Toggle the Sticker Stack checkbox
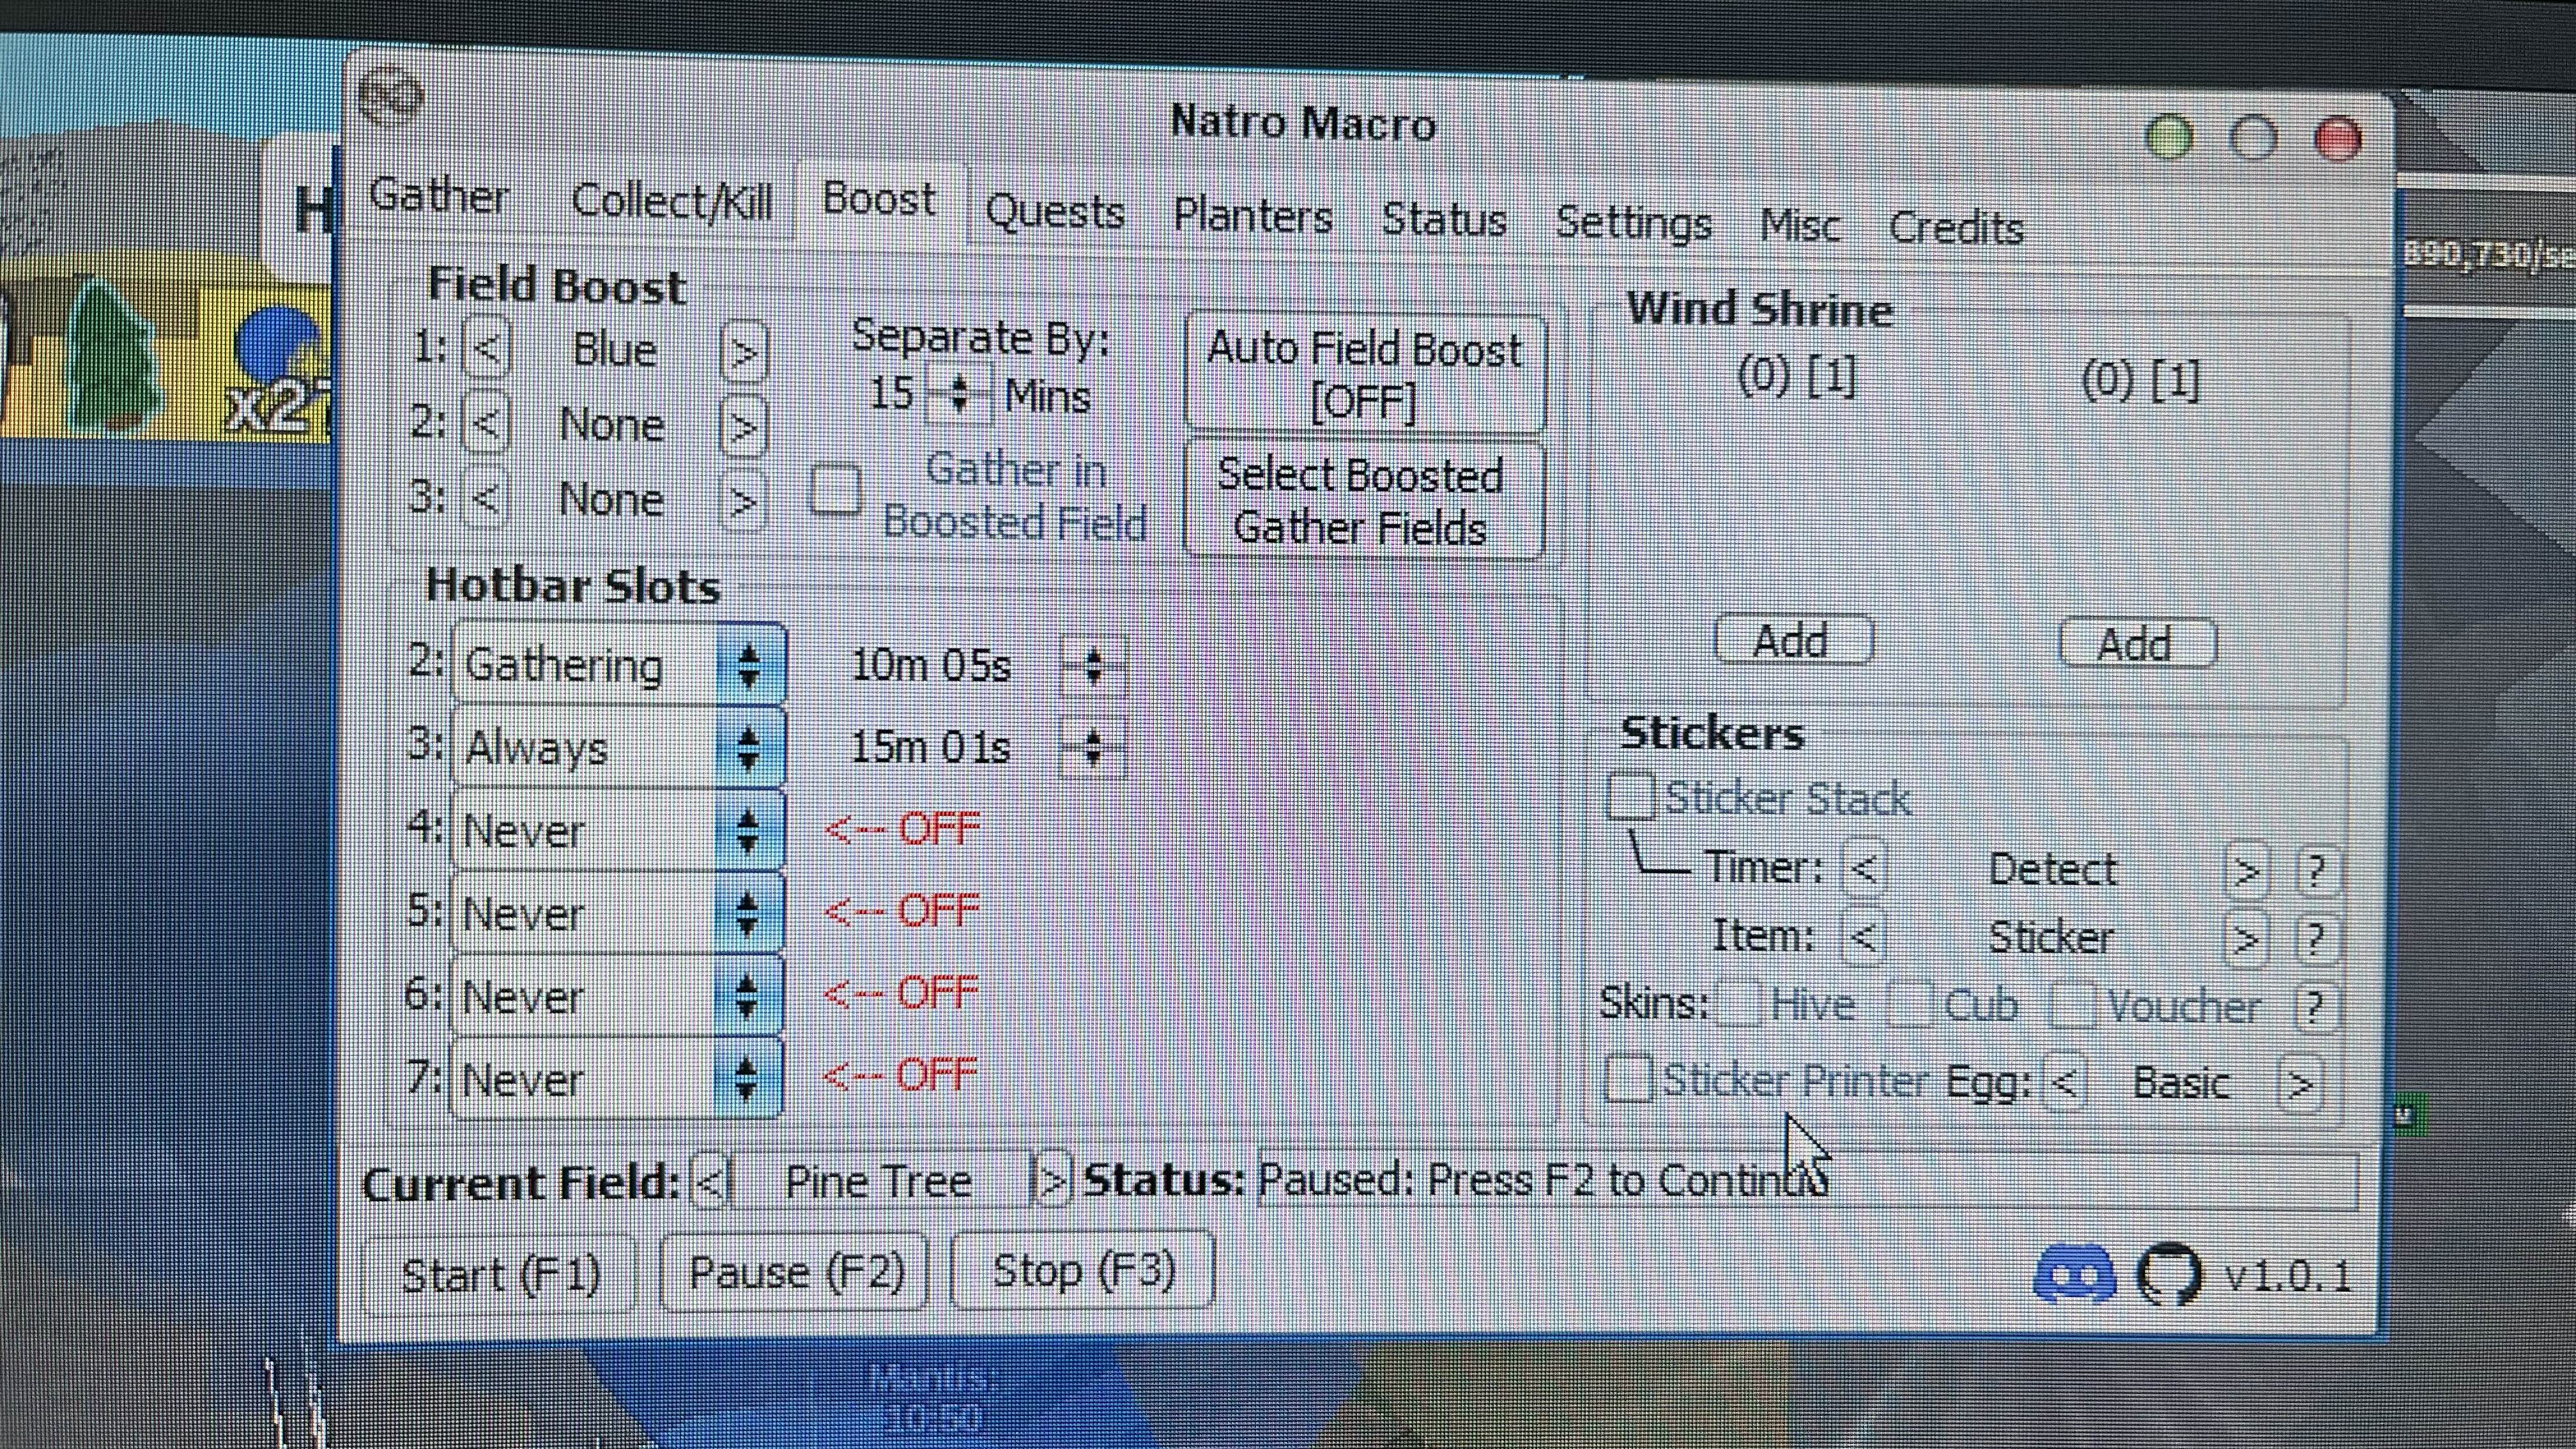The image size is (2576, 1449). [1631, 797]
